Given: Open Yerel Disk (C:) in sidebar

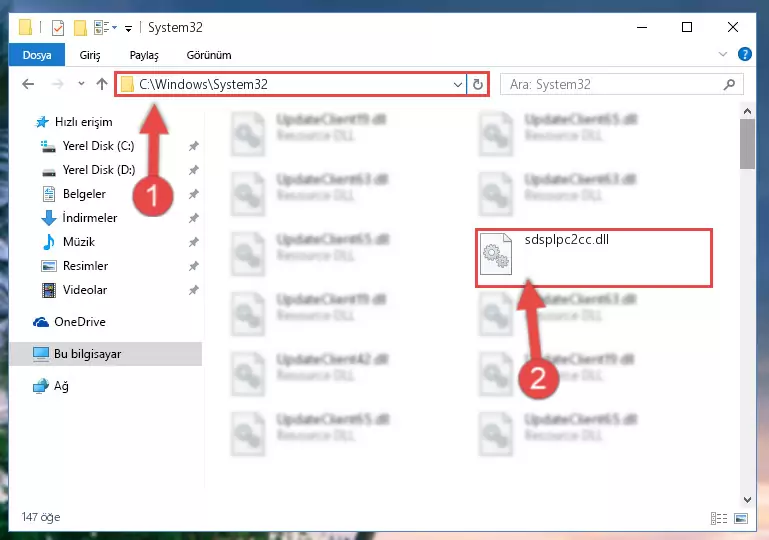Looking at the screenshot, I should coord(98,146).
